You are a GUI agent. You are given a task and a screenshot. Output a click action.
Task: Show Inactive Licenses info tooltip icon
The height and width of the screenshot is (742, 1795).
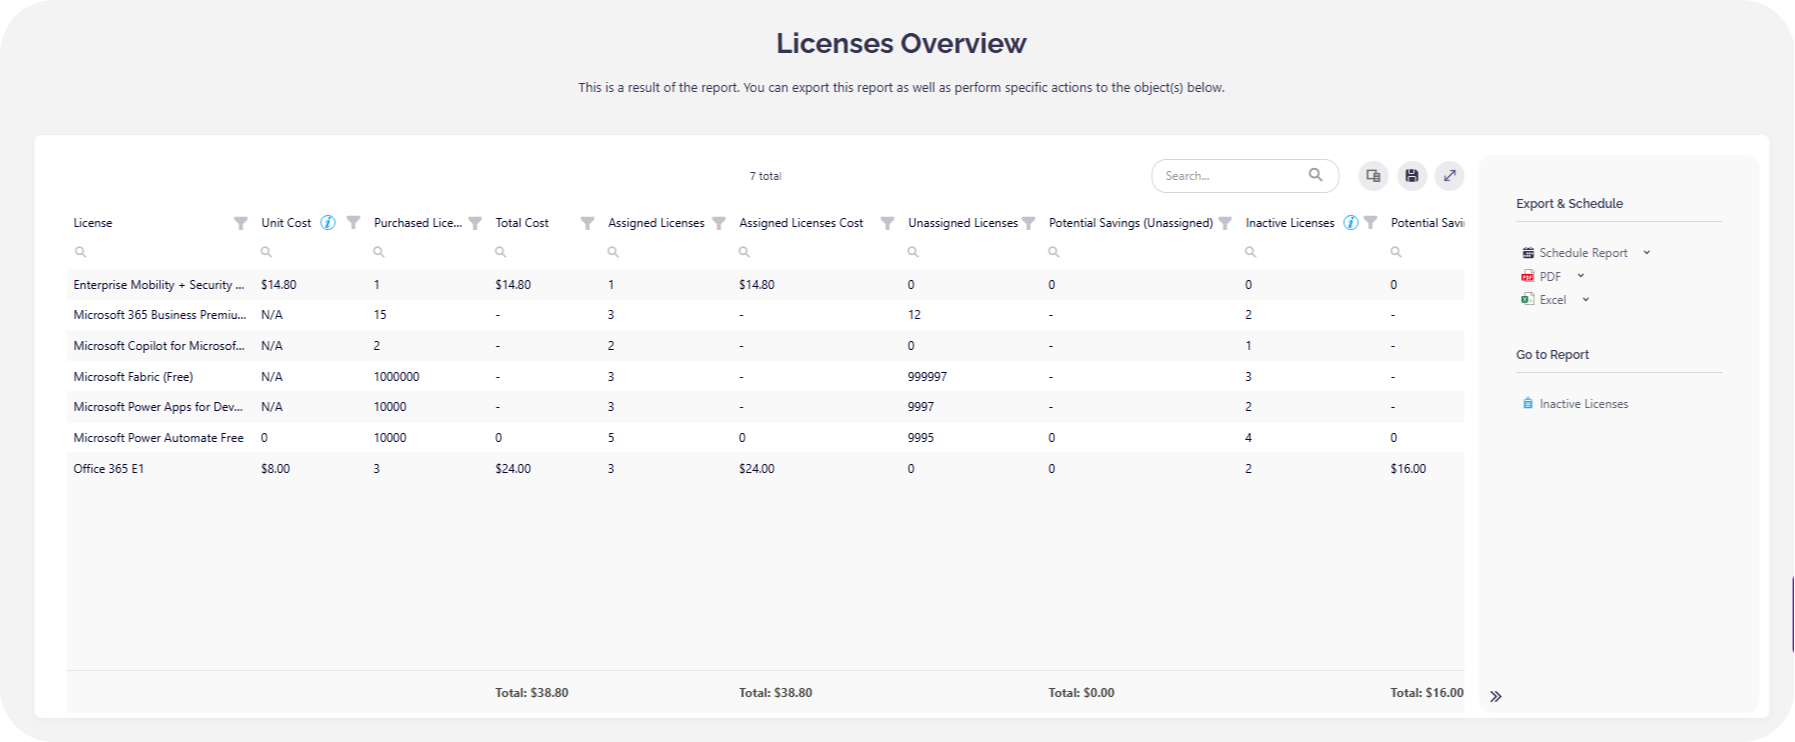(x=1351, y=223)
